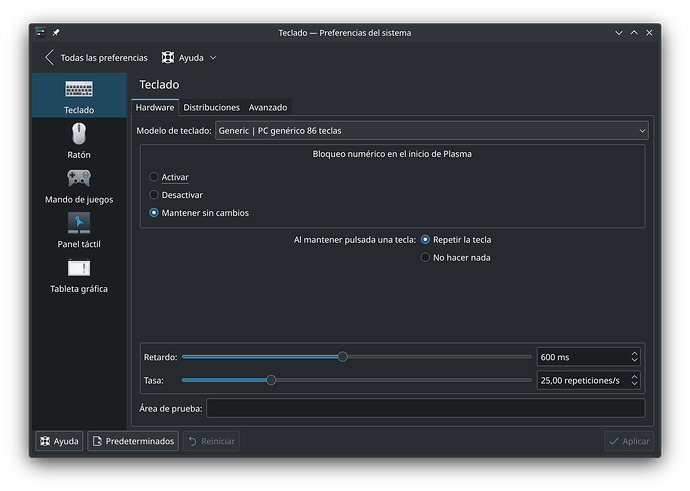This screenshot has width=690, height=491.
Task: Switch to the Avanzado tab
Action: point(268,107)
